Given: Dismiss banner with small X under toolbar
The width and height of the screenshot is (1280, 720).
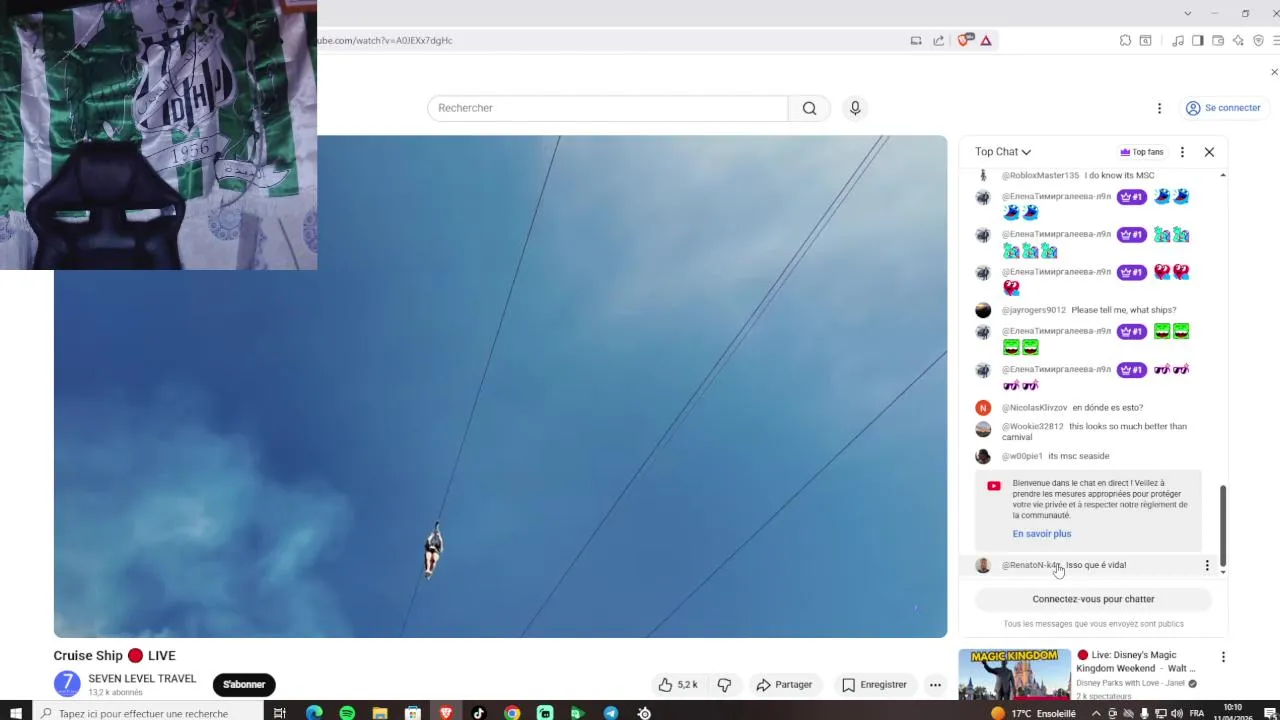Looking at the screenshot, I should coord(1274,72).
